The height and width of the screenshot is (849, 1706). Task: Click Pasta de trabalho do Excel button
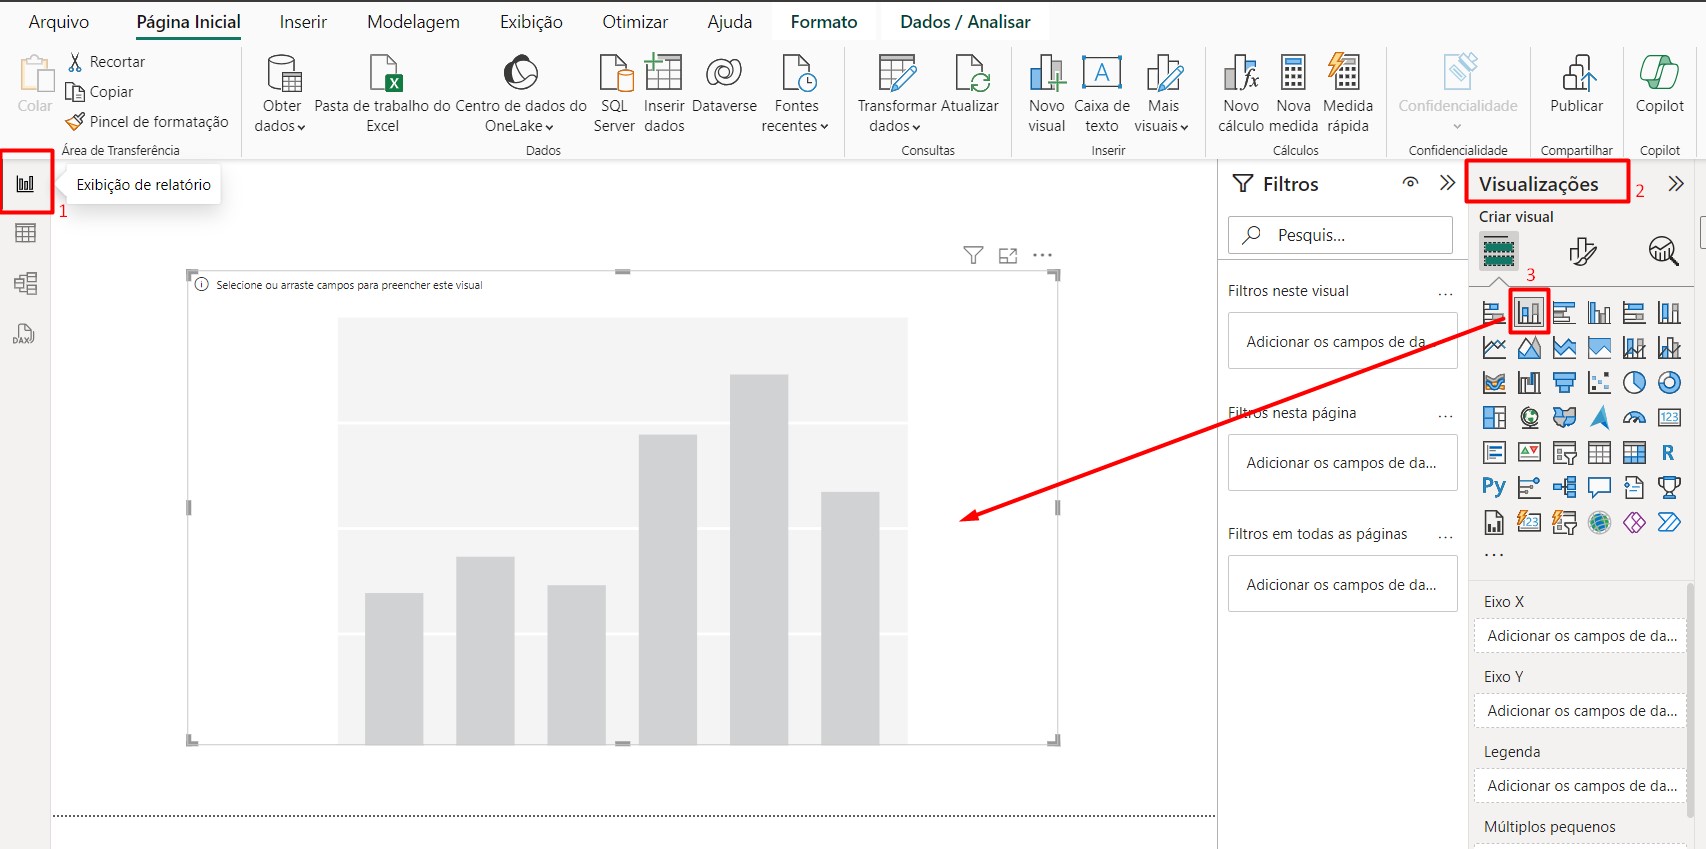click(383, 94)
